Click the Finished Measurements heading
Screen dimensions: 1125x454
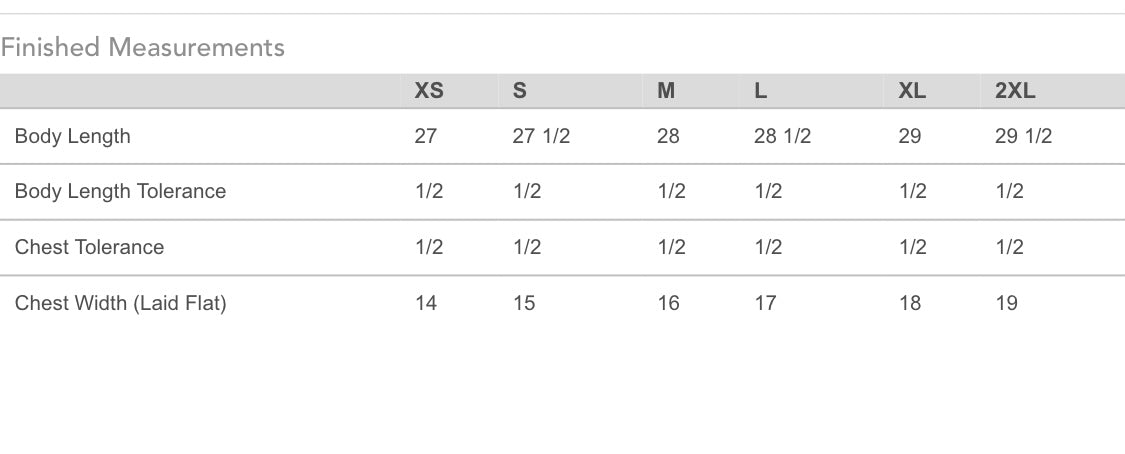[x=143, y=47]
